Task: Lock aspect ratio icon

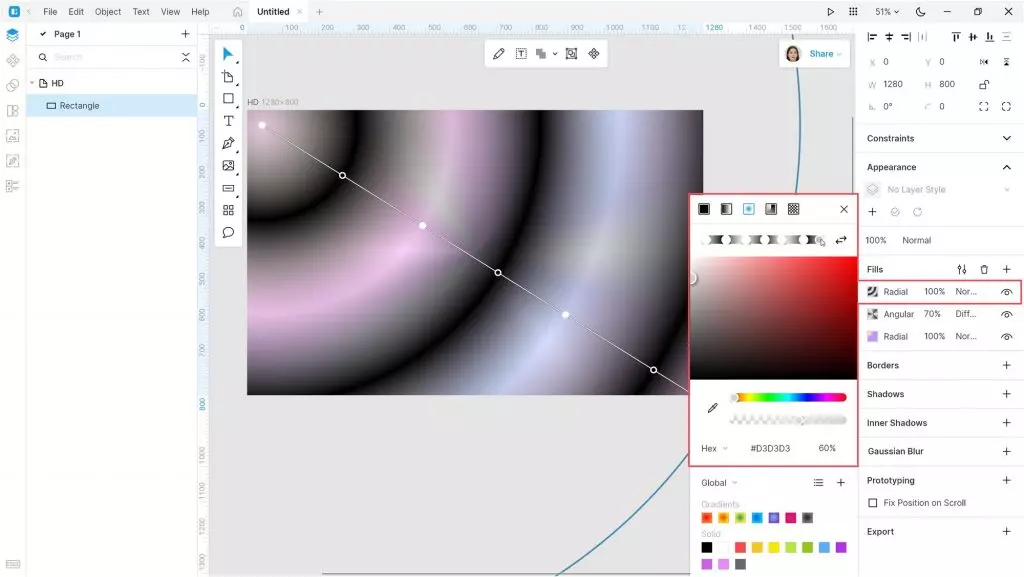Action: pos(984,84)
